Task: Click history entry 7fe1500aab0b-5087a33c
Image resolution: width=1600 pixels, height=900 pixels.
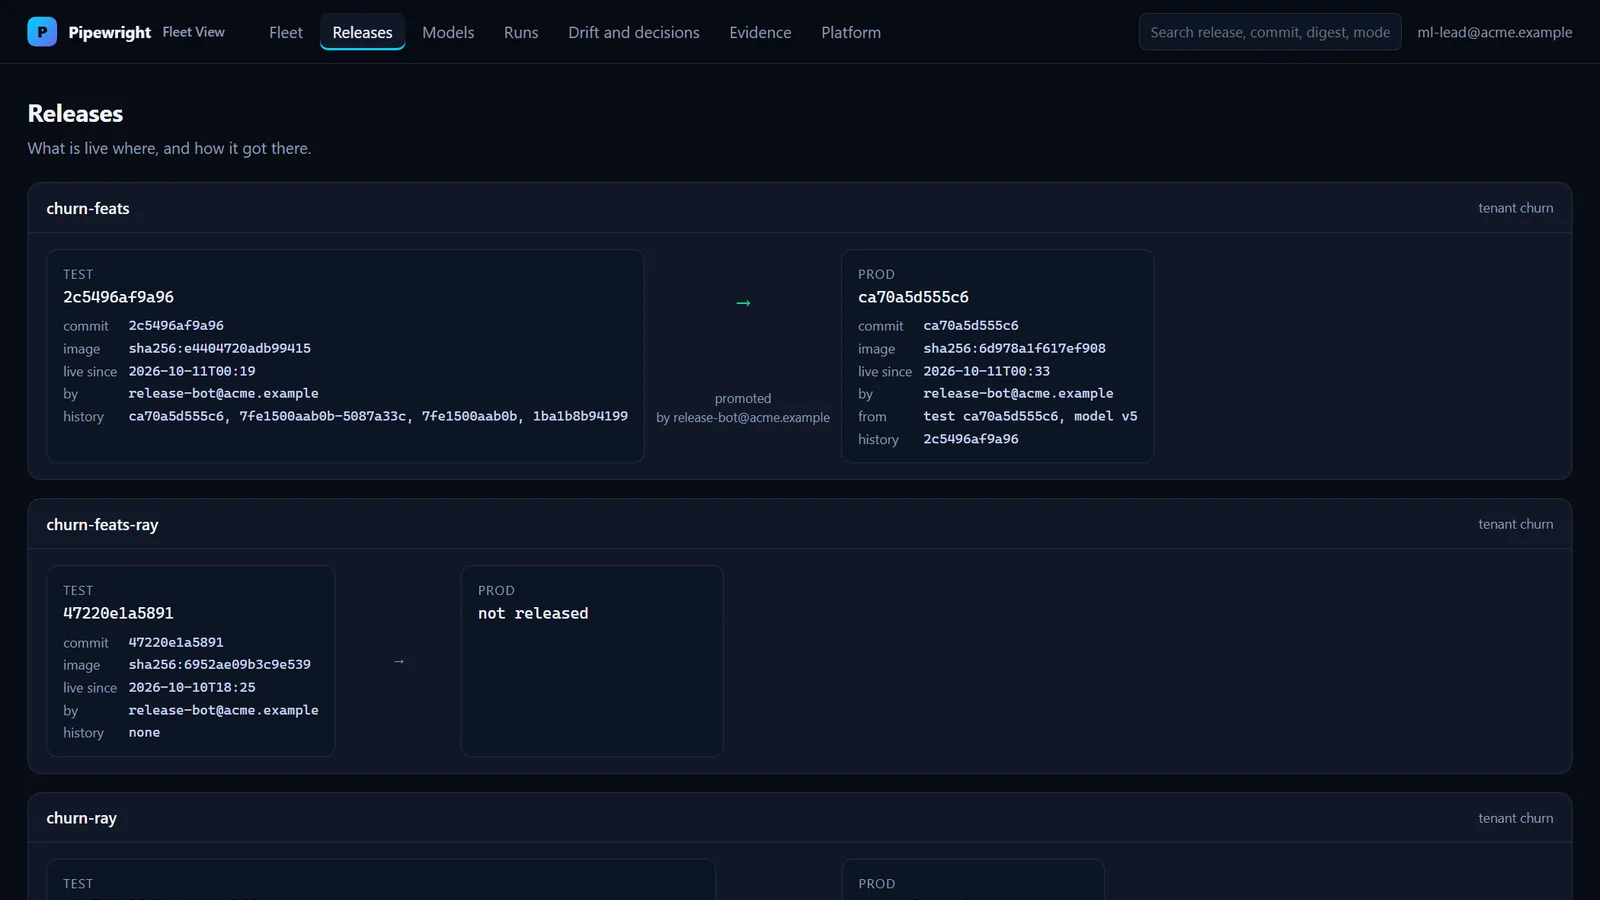Action: click(322, 416)
